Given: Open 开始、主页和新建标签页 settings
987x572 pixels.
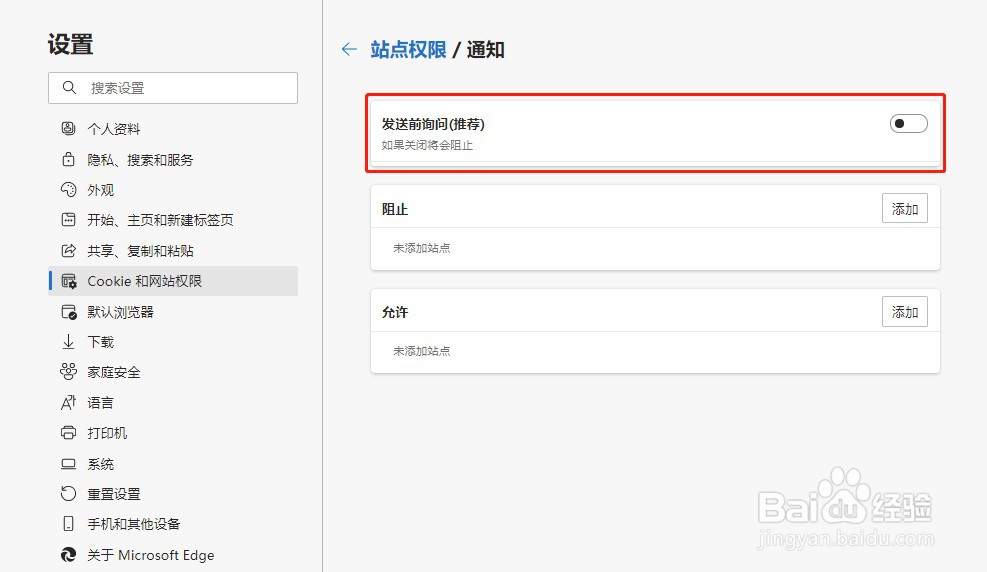Looking at the screenshot, I should [x=173, y=220].
